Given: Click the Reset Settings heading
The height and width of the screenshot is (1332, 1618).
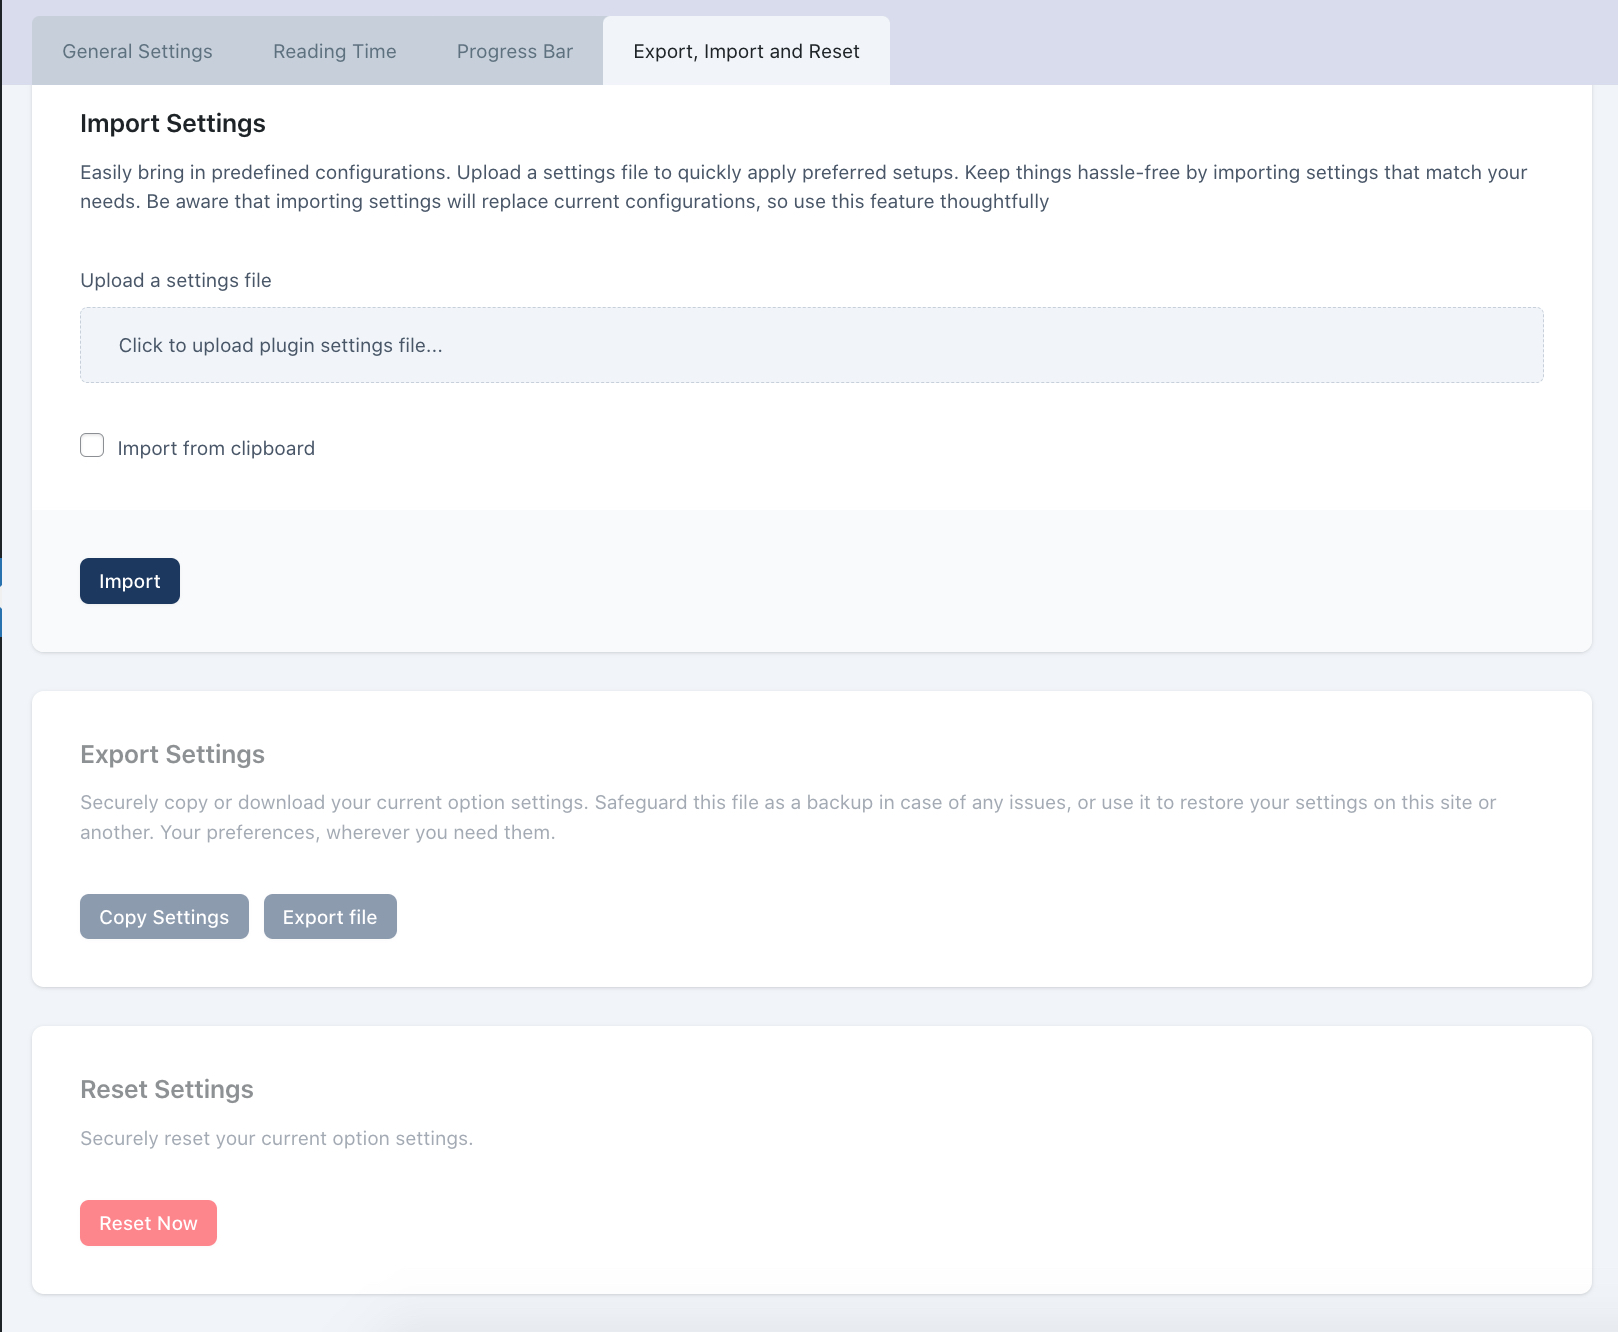Looking at the screenshot, I should click(167, 1089).
